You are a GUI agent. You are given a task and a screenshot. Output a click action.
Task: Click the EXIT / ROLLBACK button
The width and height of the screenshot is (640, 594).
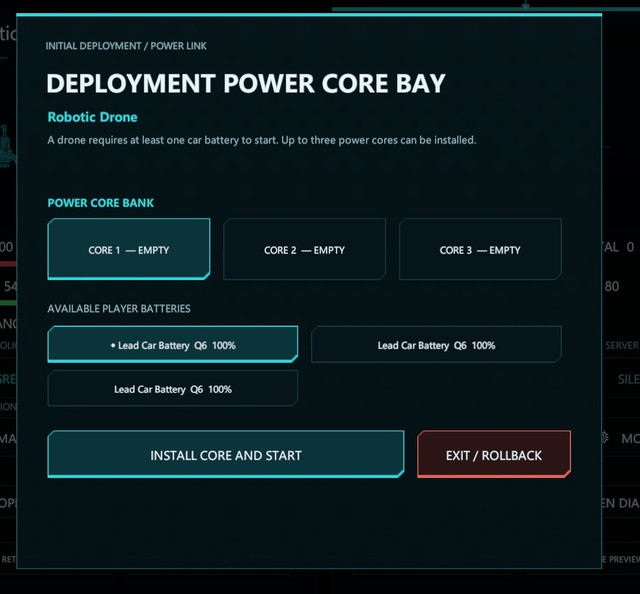pyautogui.click(x=494, y=454)
